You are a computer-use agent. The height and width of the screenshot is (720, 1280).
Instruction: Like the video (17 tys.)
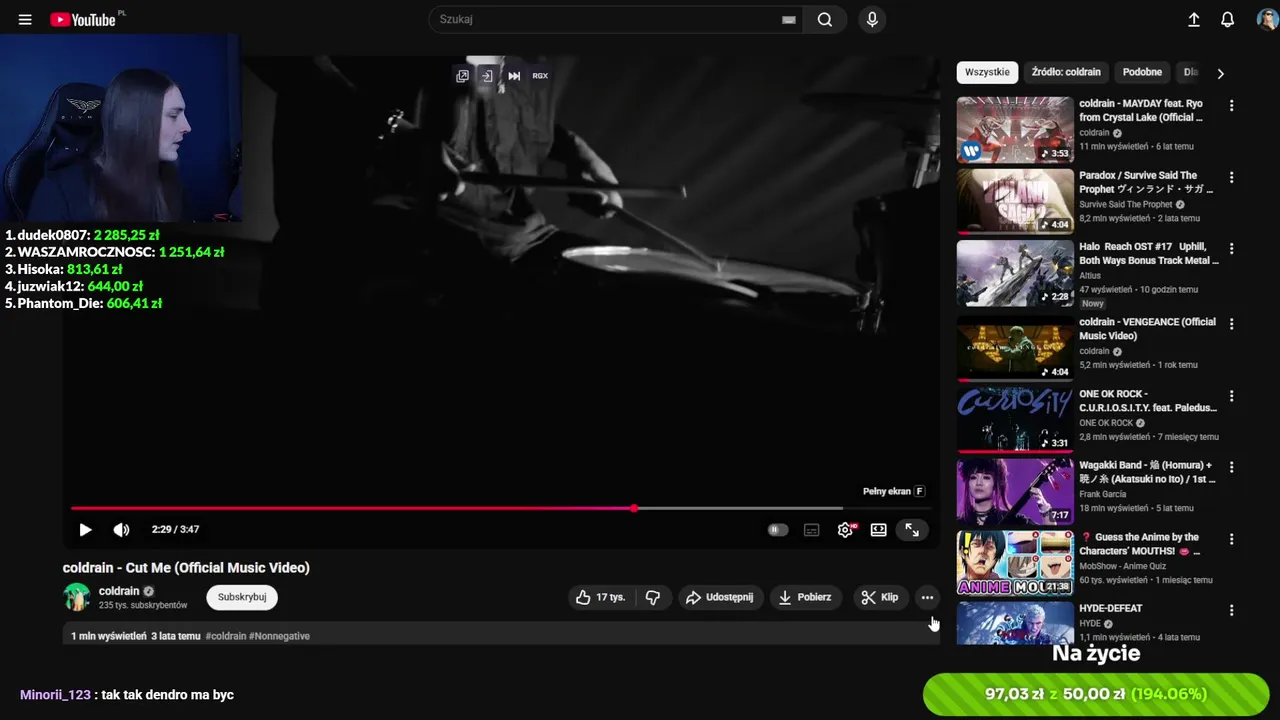point(600,597)
